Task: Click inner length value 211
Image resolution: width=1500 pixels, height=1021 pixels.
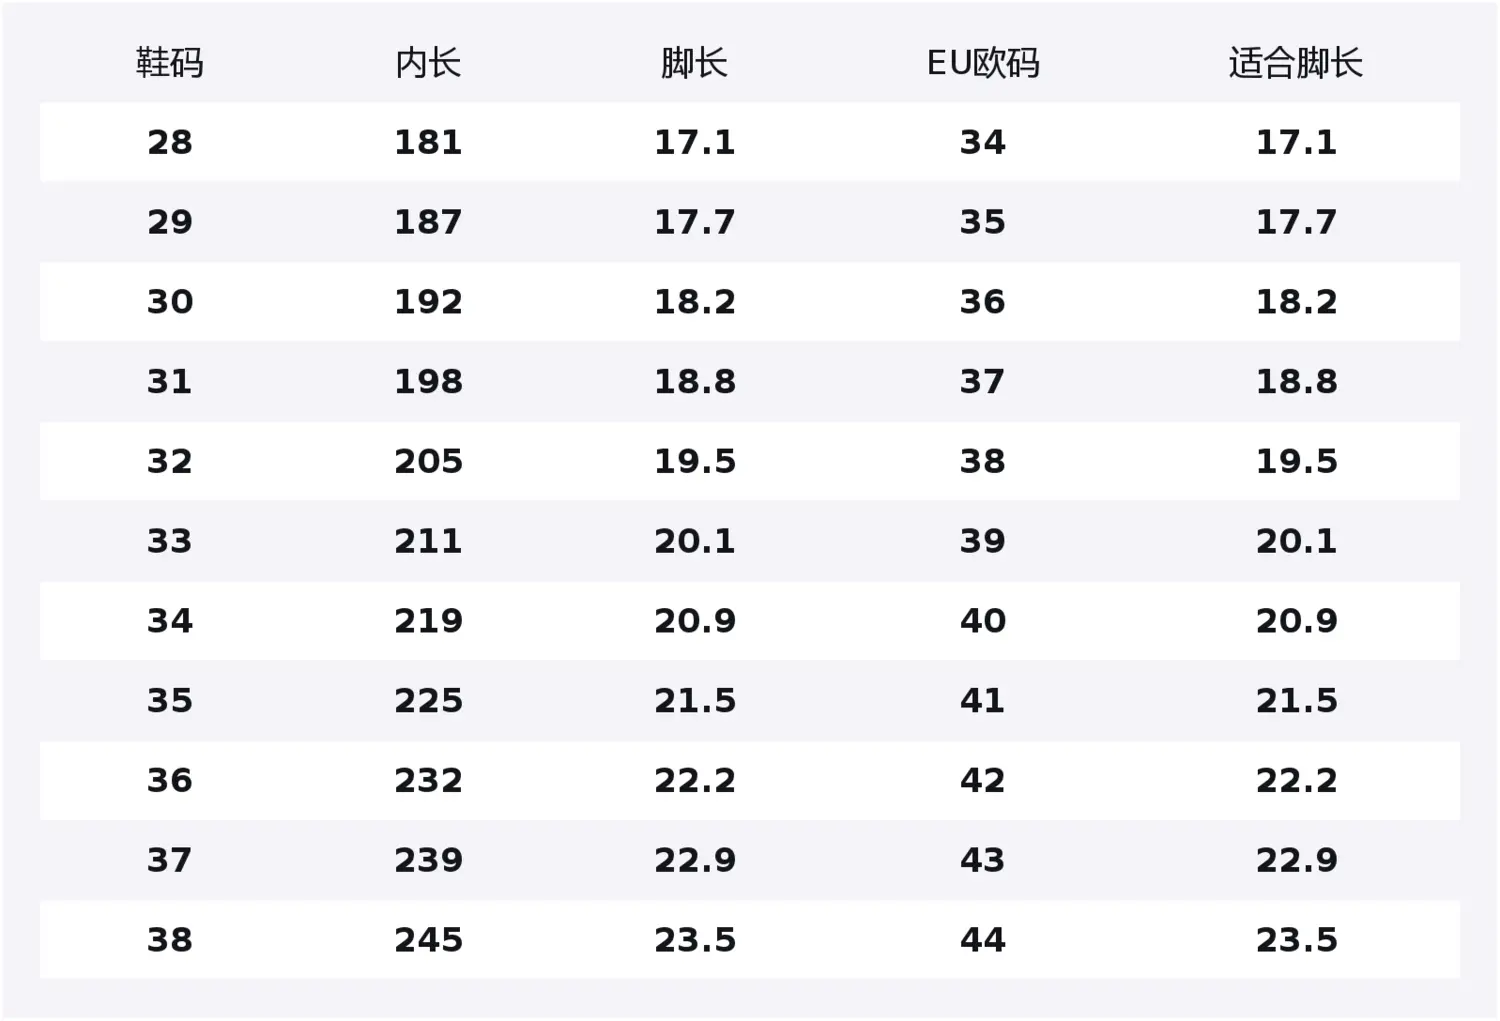Action: 428,541
